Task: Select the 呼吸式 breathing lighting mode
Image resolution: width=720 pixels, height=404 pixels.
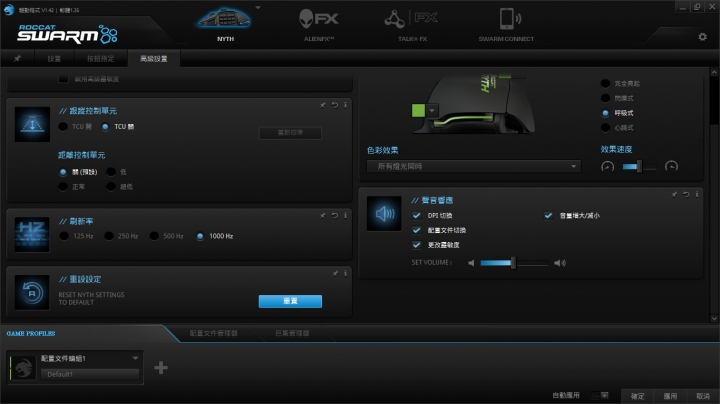Action: [605, 113]
